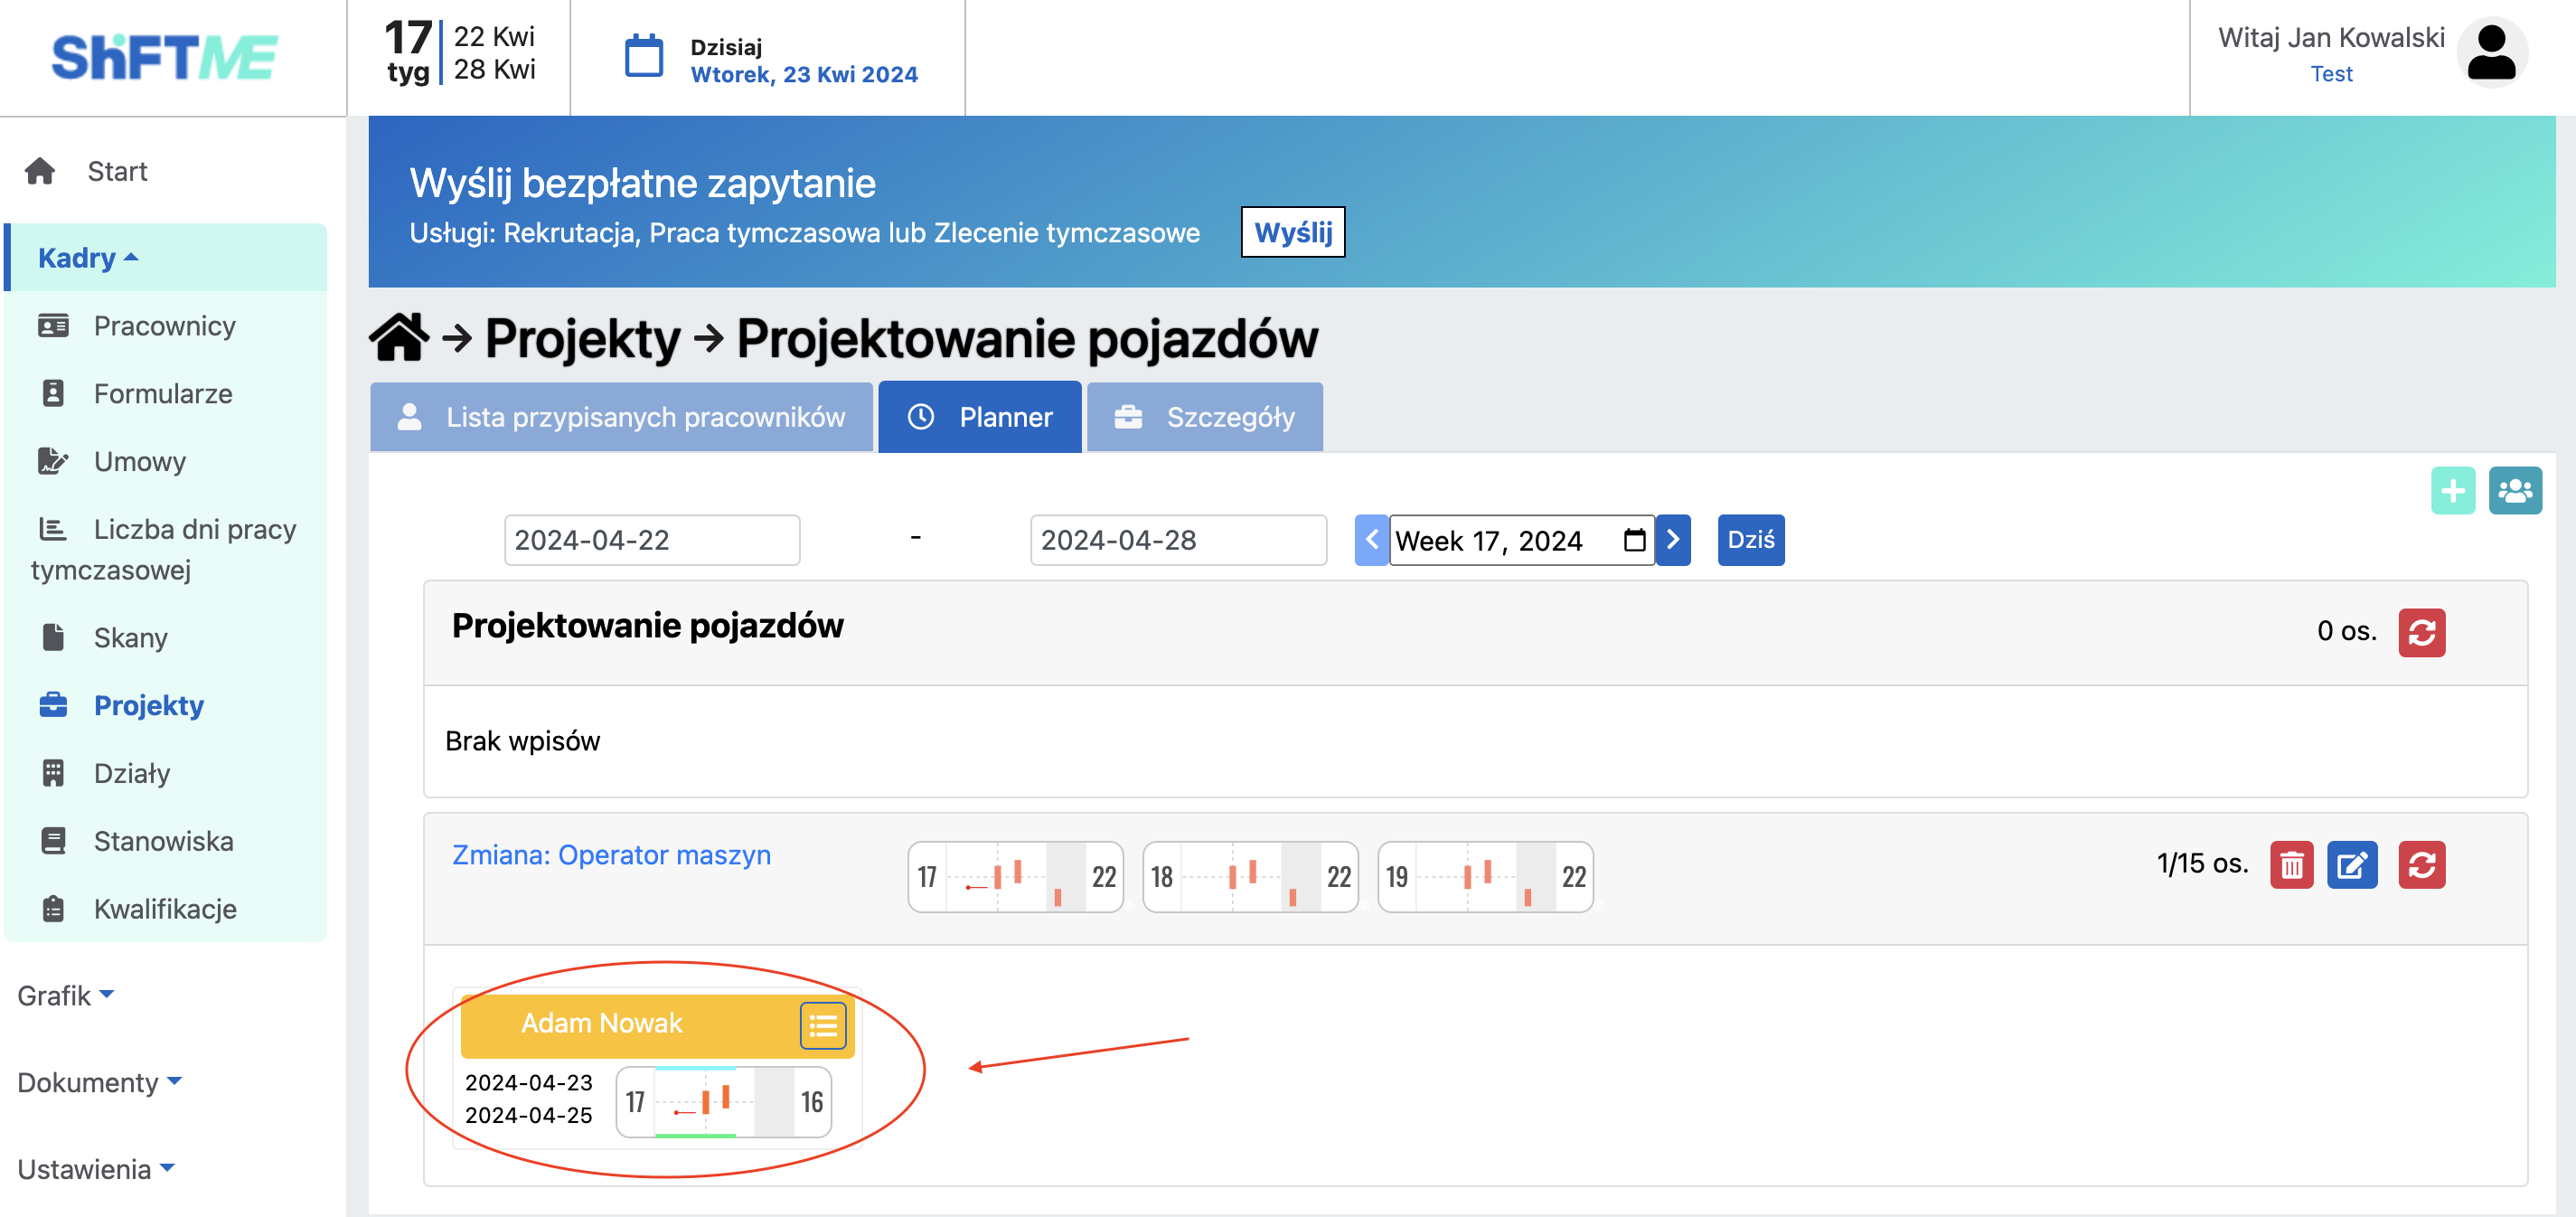Click the shift time chart starting at 17

(x=1015, y=877)
